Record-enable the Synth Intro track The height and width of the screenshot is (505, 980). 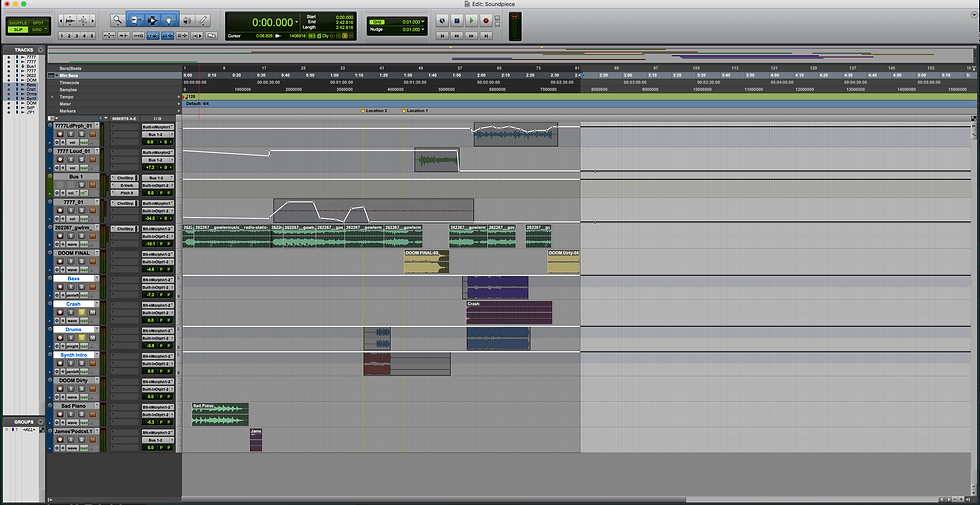(60, 362)
